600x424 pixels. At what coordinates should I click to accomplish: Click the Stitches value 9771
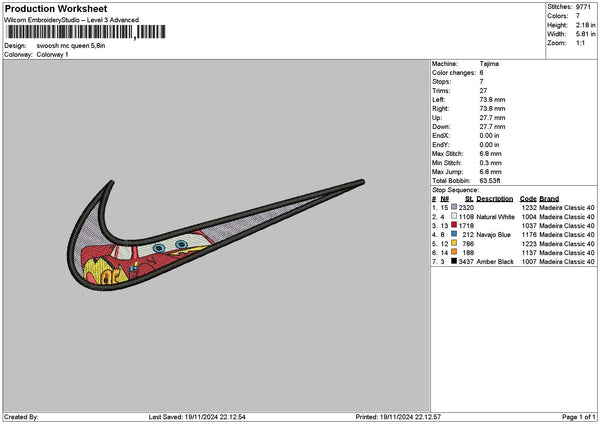tap(583, 7)
